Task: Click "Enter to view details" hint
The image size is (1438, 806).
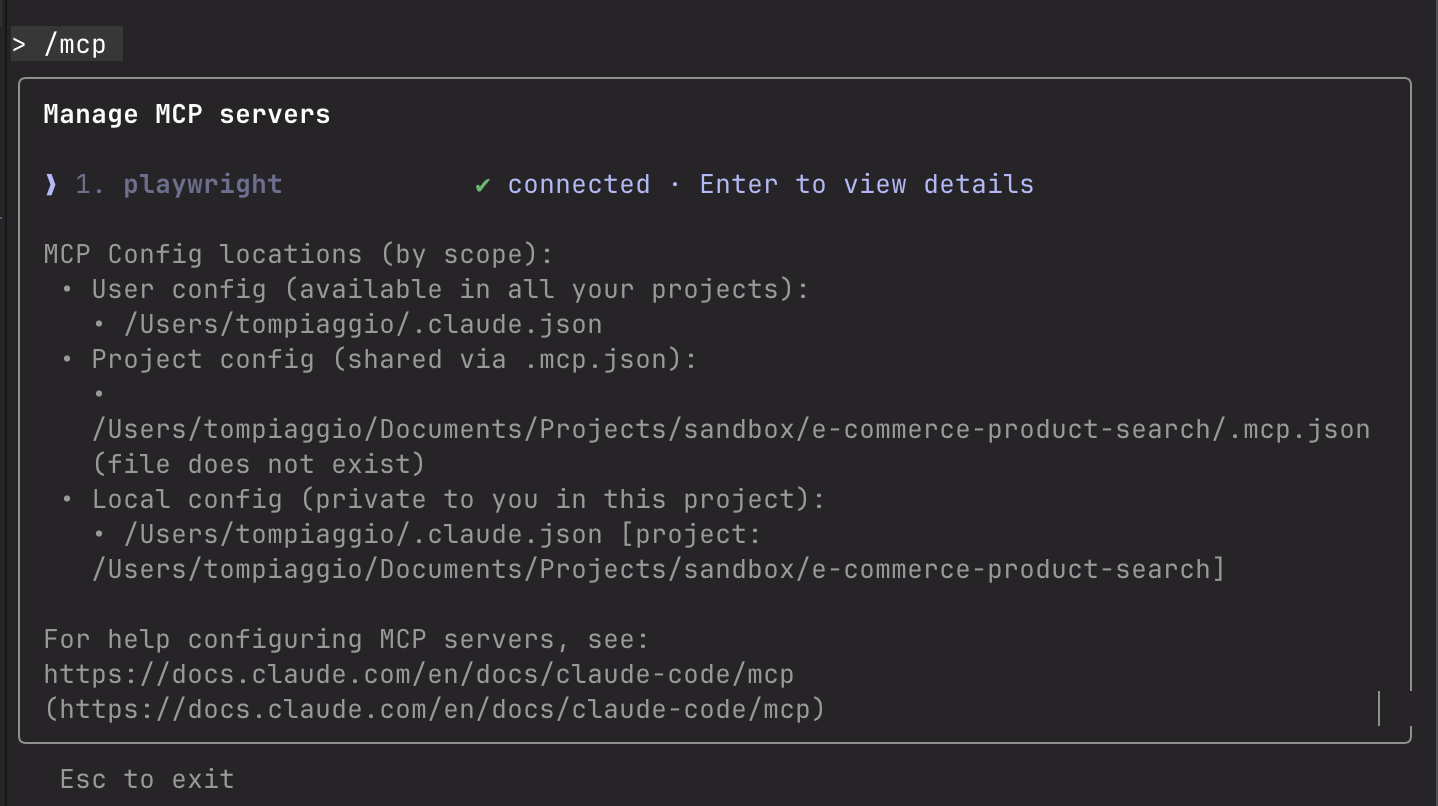Action: coord(866,185)
